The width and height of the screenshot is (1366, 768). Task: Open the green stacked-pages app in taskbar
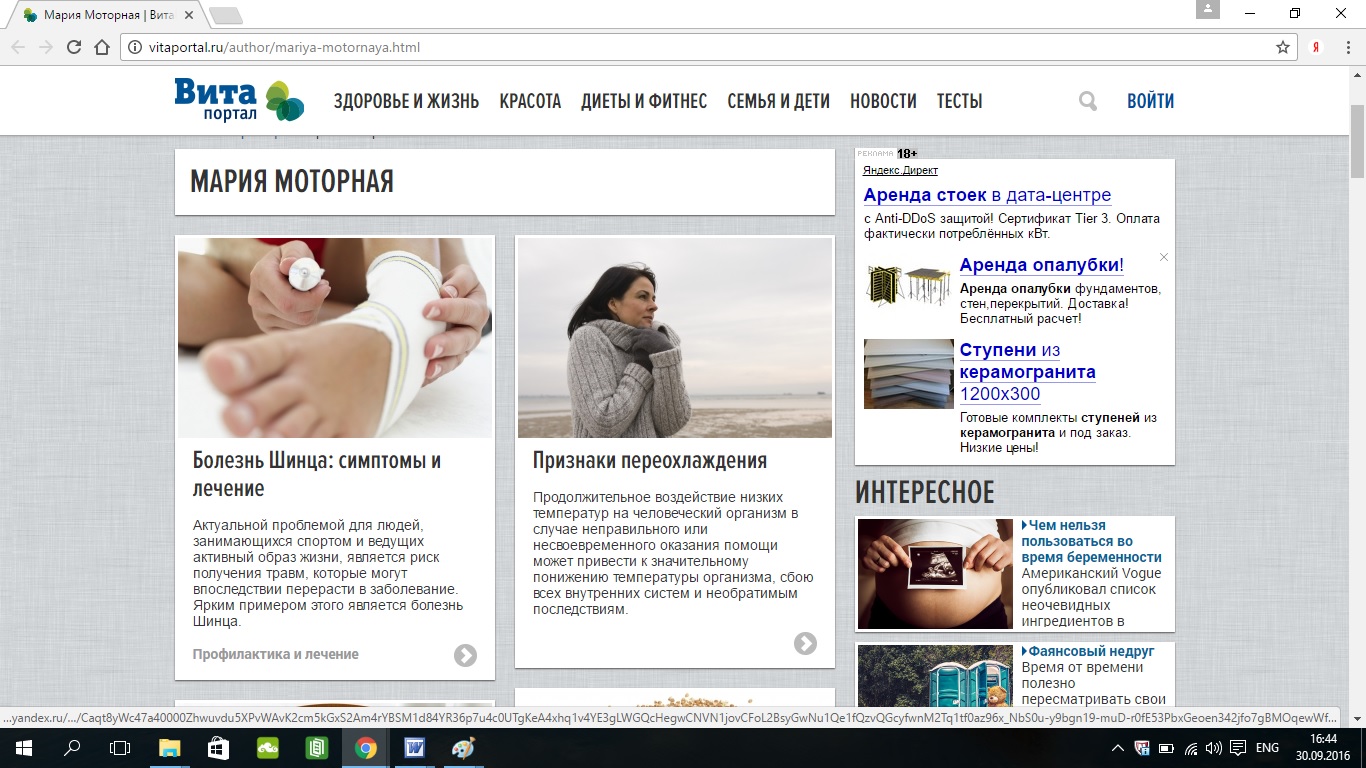(x=317, y=748)
